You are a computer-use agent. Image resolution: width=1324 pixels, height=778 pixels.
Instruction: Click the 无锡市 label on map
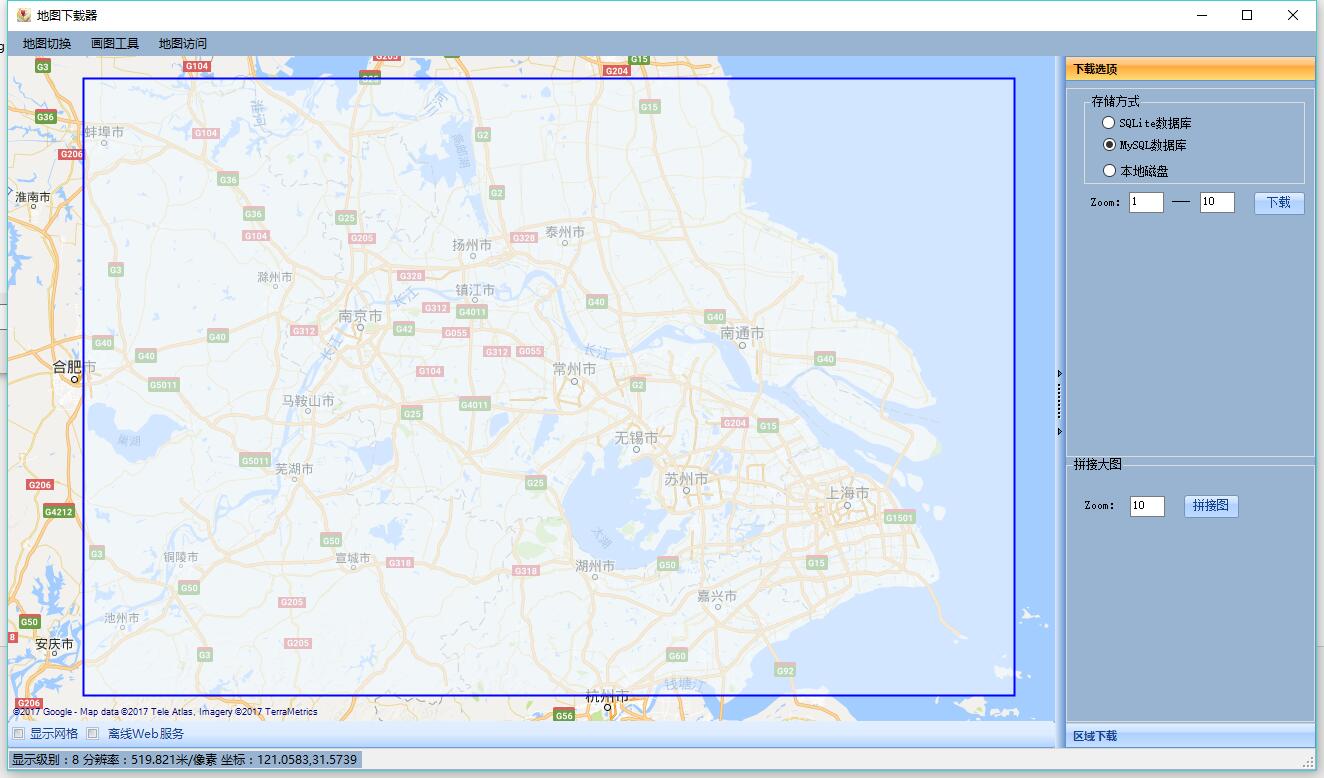(x=636, y=438)
